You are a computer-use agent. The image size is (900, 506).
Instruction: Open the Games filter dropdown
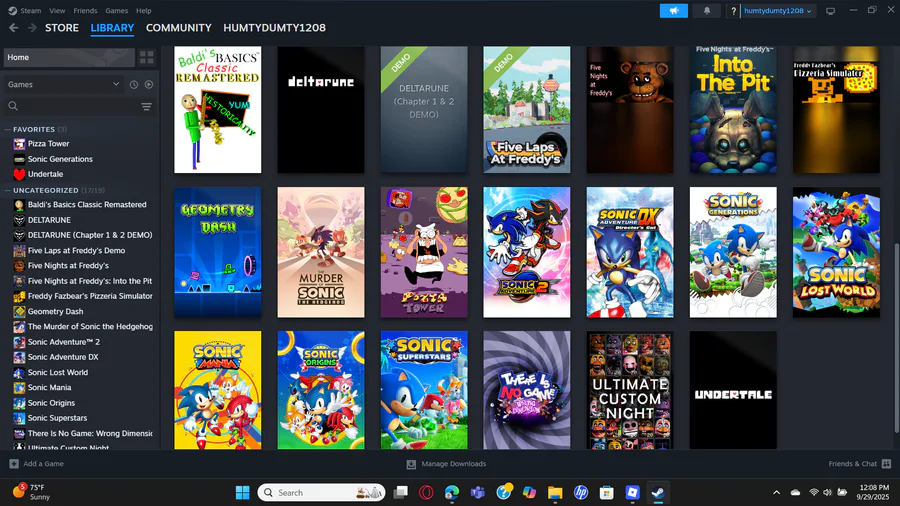click(64, 84)
